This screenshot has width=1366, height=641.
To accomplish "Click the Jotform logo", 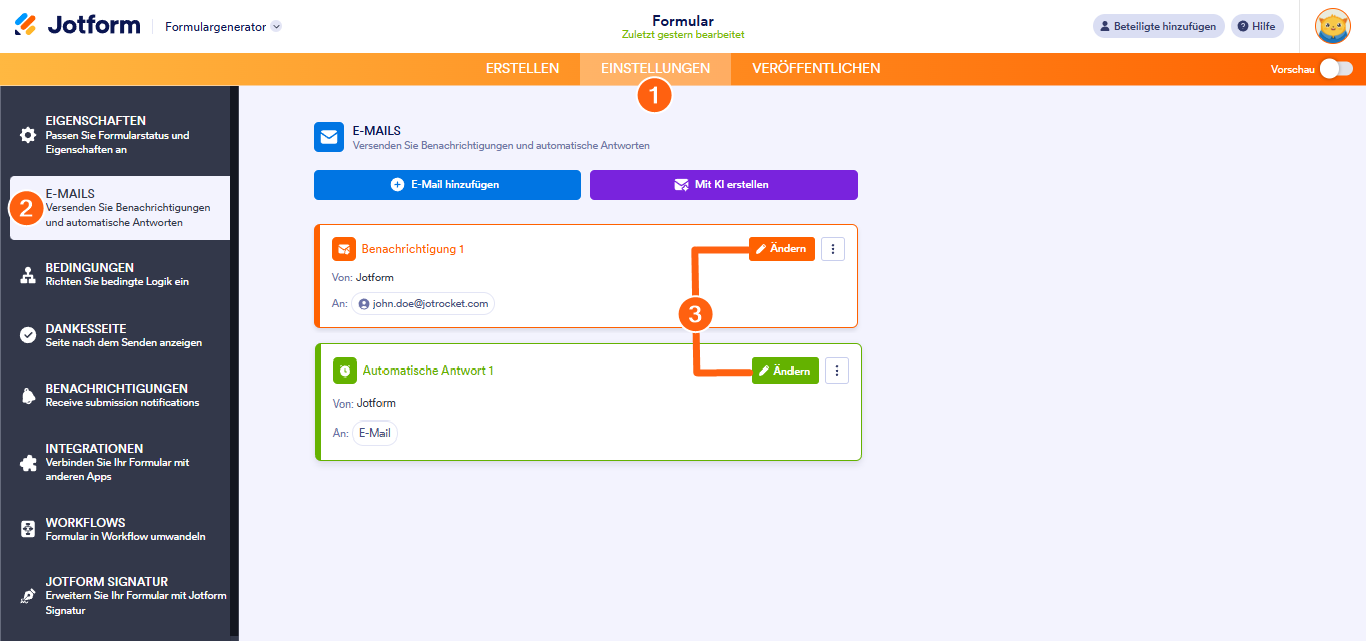I will pyautogui.click(x=77, y=26).
